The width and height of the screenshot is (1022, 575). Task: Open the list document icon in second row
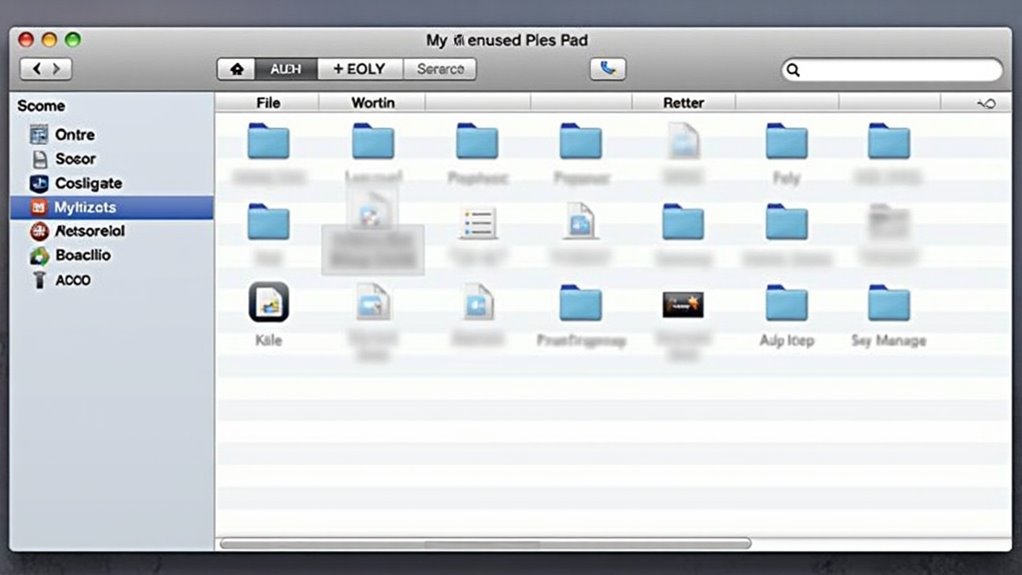[x=477, y=222]
